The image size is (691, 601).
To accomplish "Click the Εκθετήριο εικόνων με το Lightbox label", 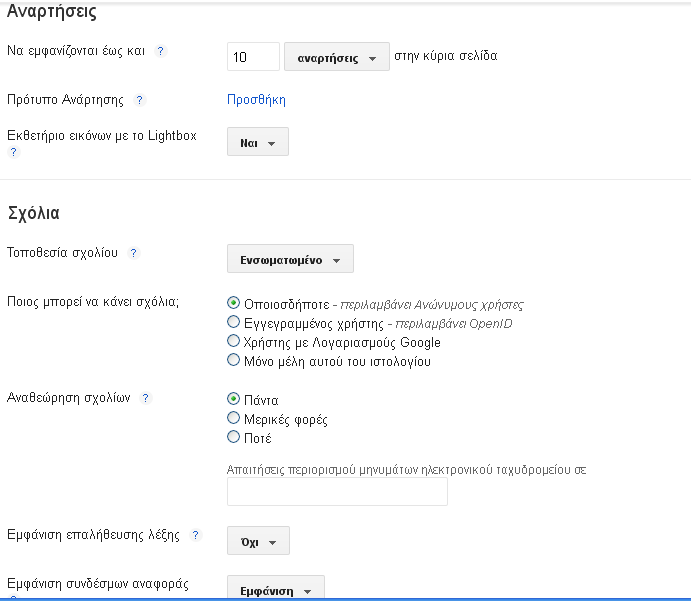I will (x=102, y=136).
